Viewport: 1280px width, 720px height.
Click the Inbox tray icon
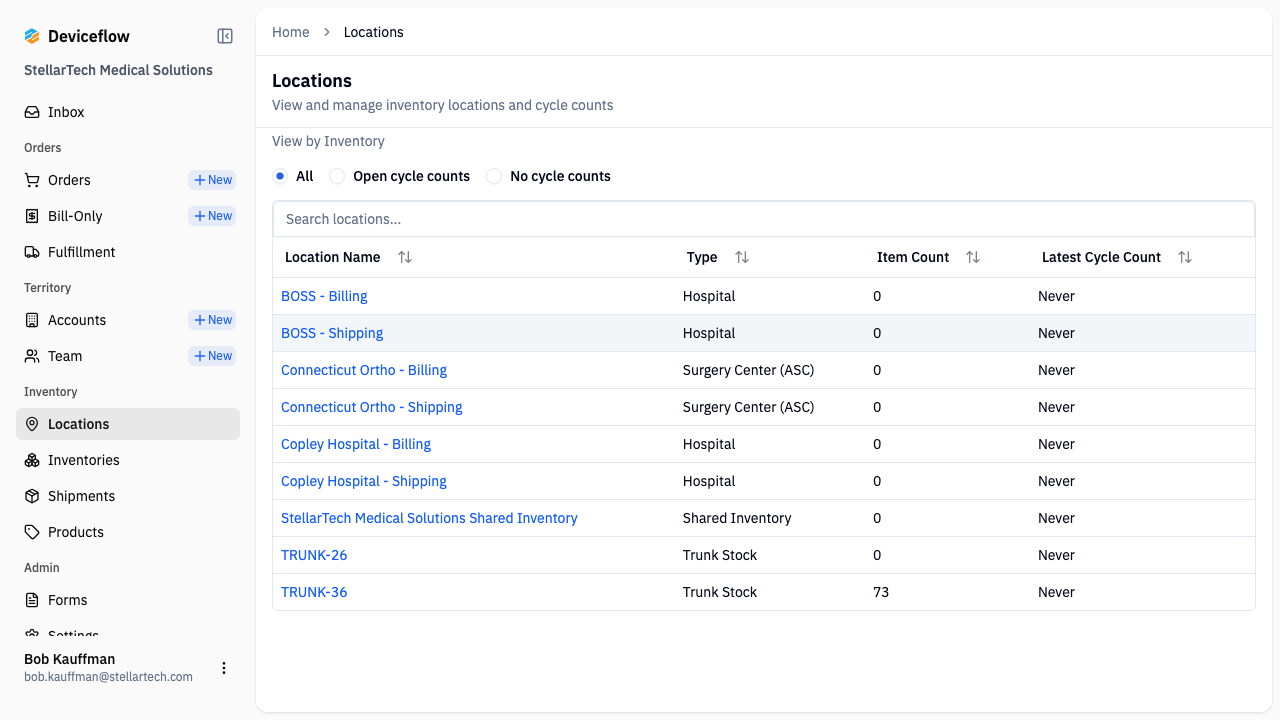tap(32, 112)
